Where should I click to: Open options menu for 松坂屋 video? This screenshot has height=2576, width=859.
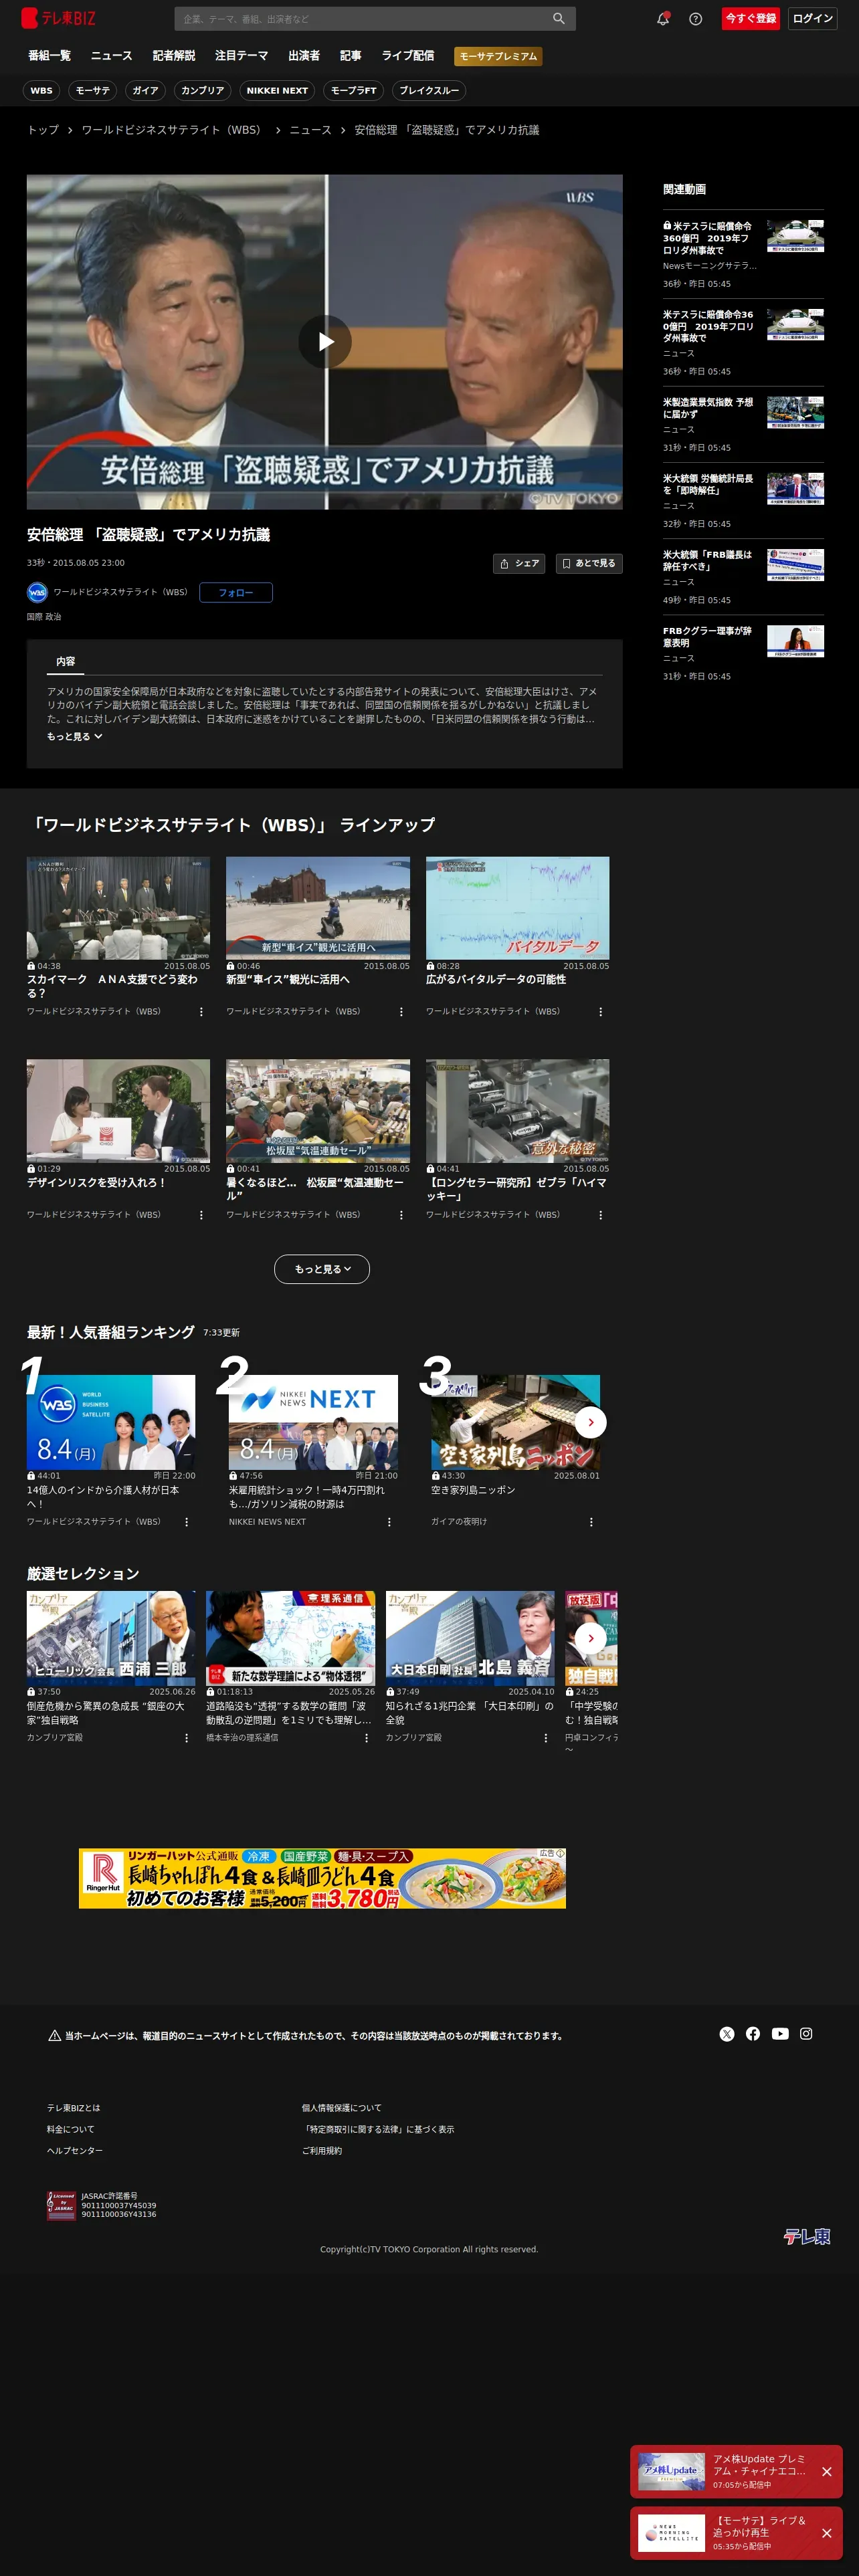[401, 1215]
